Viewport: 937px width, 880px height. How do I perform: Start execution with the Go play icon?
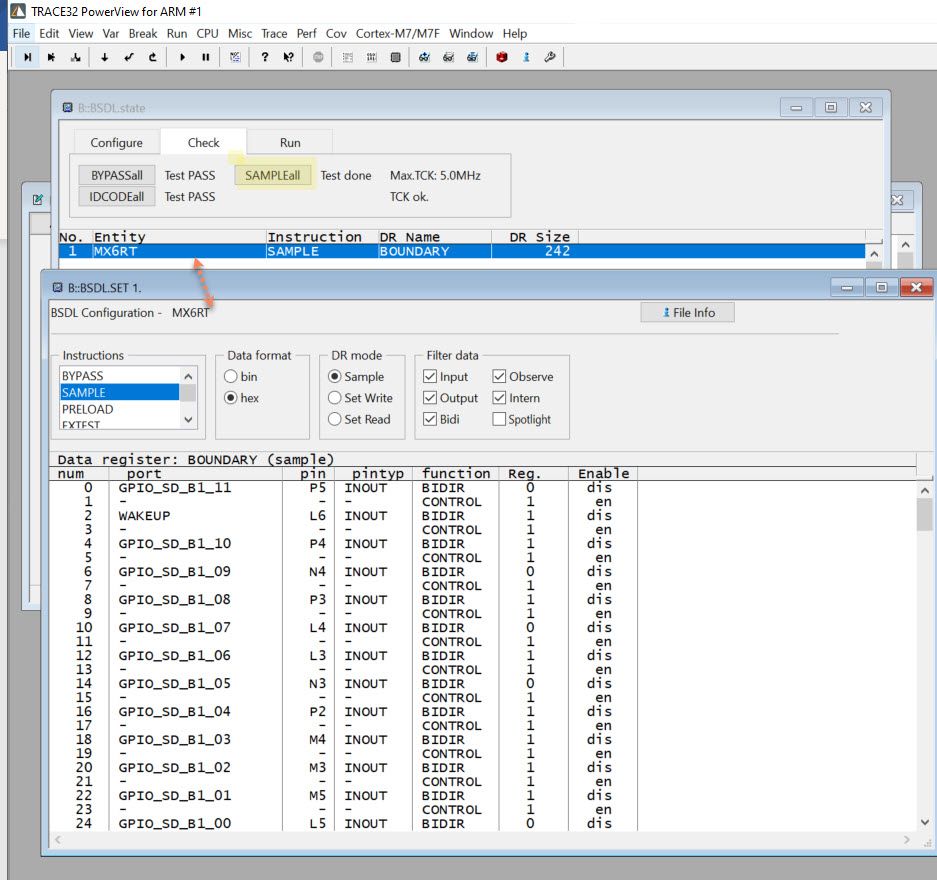click(182, 57)
